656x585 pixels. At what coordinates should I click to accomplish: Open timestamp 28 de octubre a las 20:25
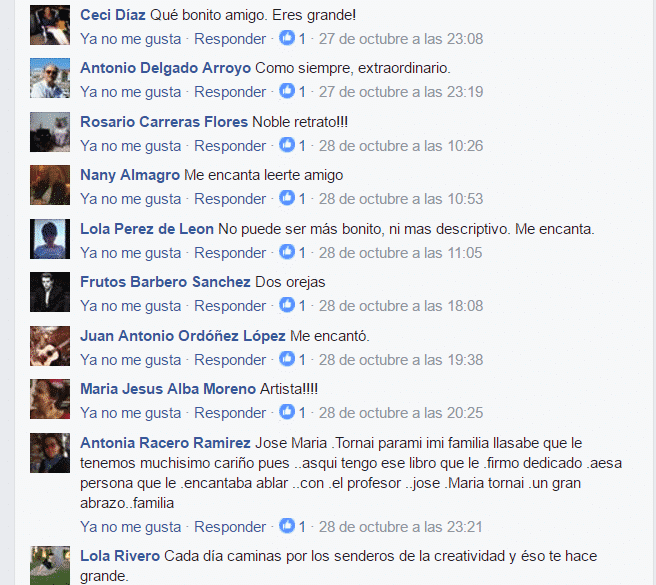click(401, 413)
